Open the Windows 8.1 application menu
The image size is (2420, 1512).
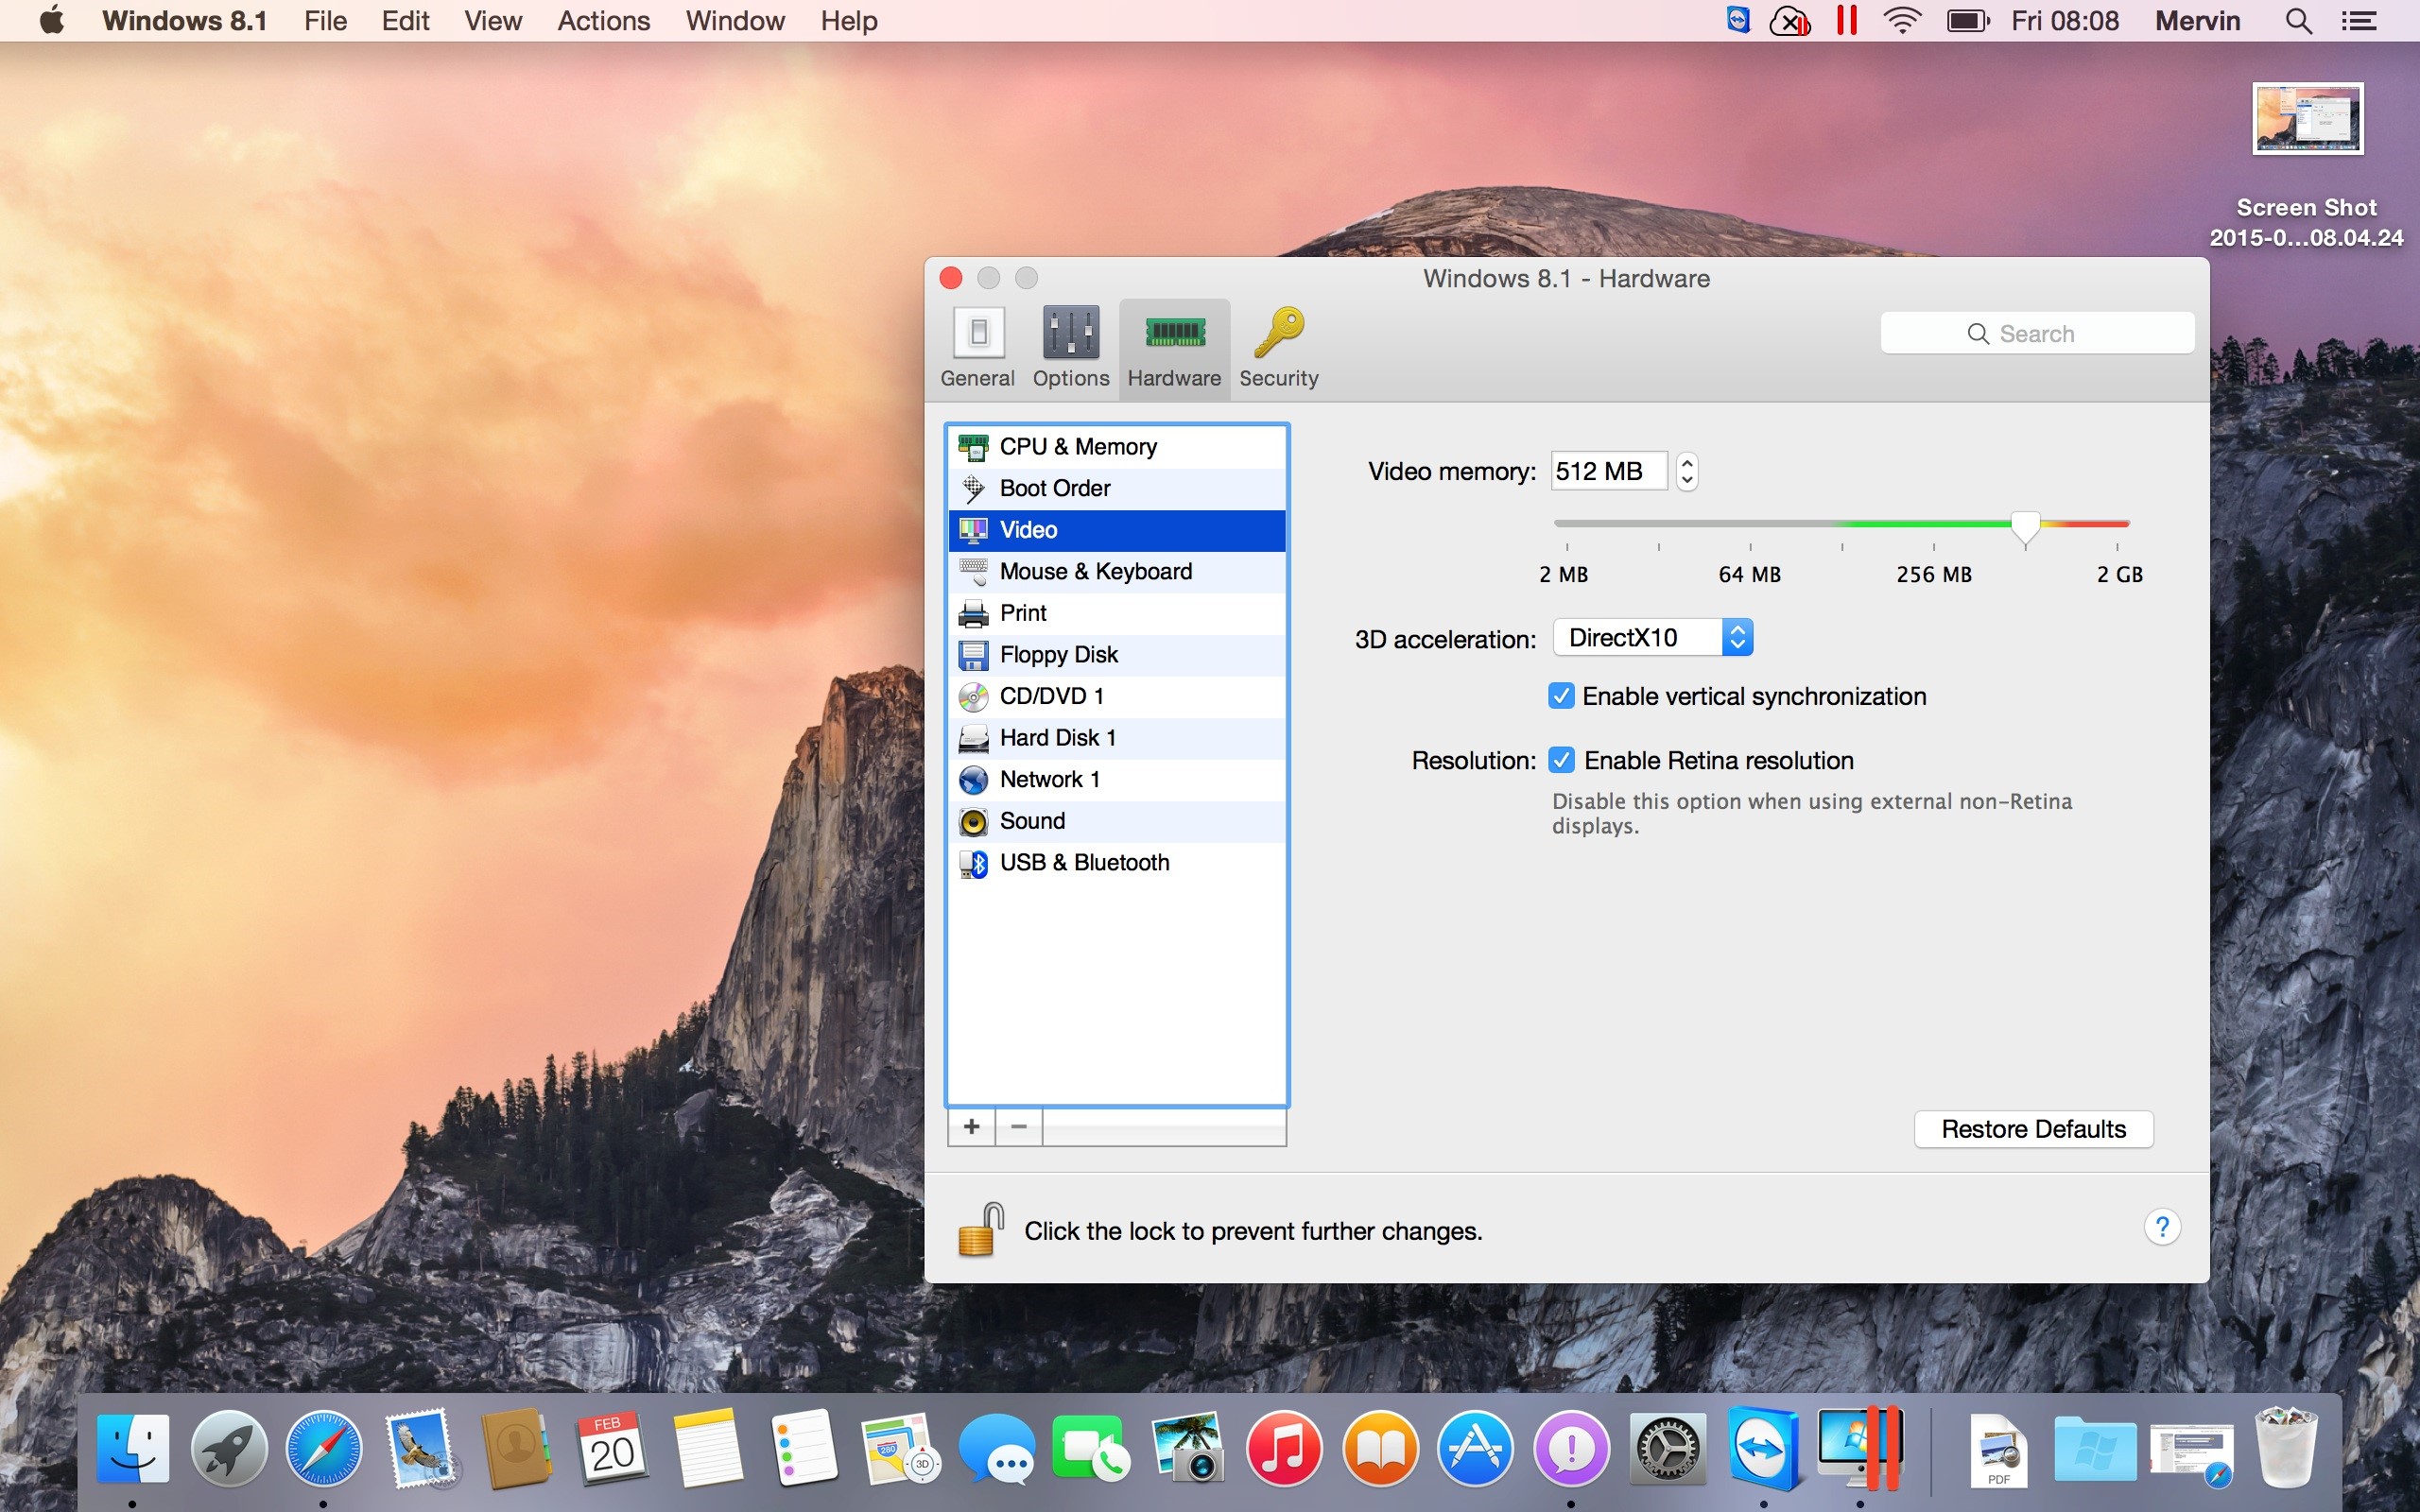point(184,20)
